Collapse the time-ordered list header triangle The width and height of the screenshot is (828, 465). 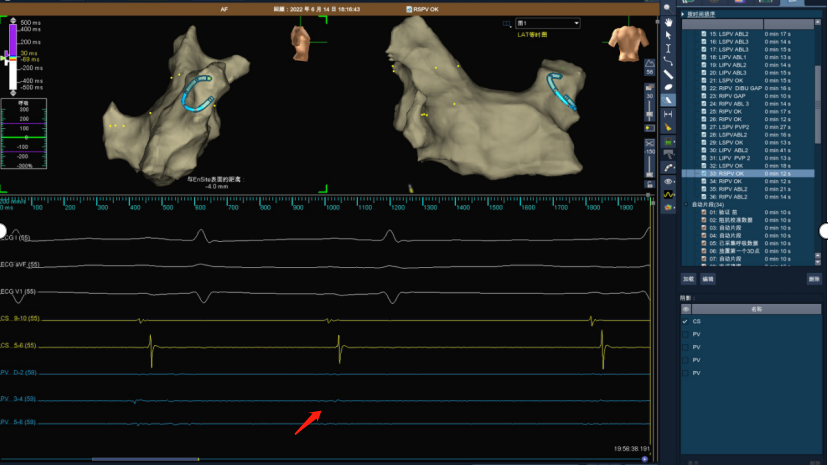[x=683, y=12]
